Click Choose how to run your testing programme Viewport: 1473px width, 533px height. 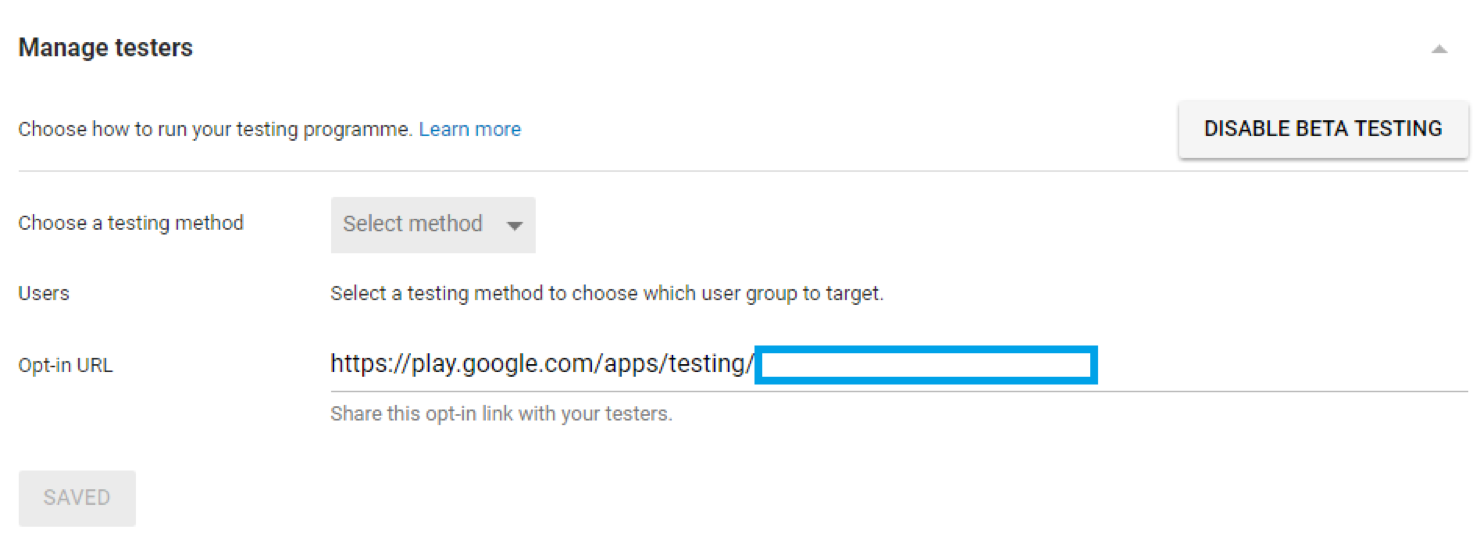215,129
